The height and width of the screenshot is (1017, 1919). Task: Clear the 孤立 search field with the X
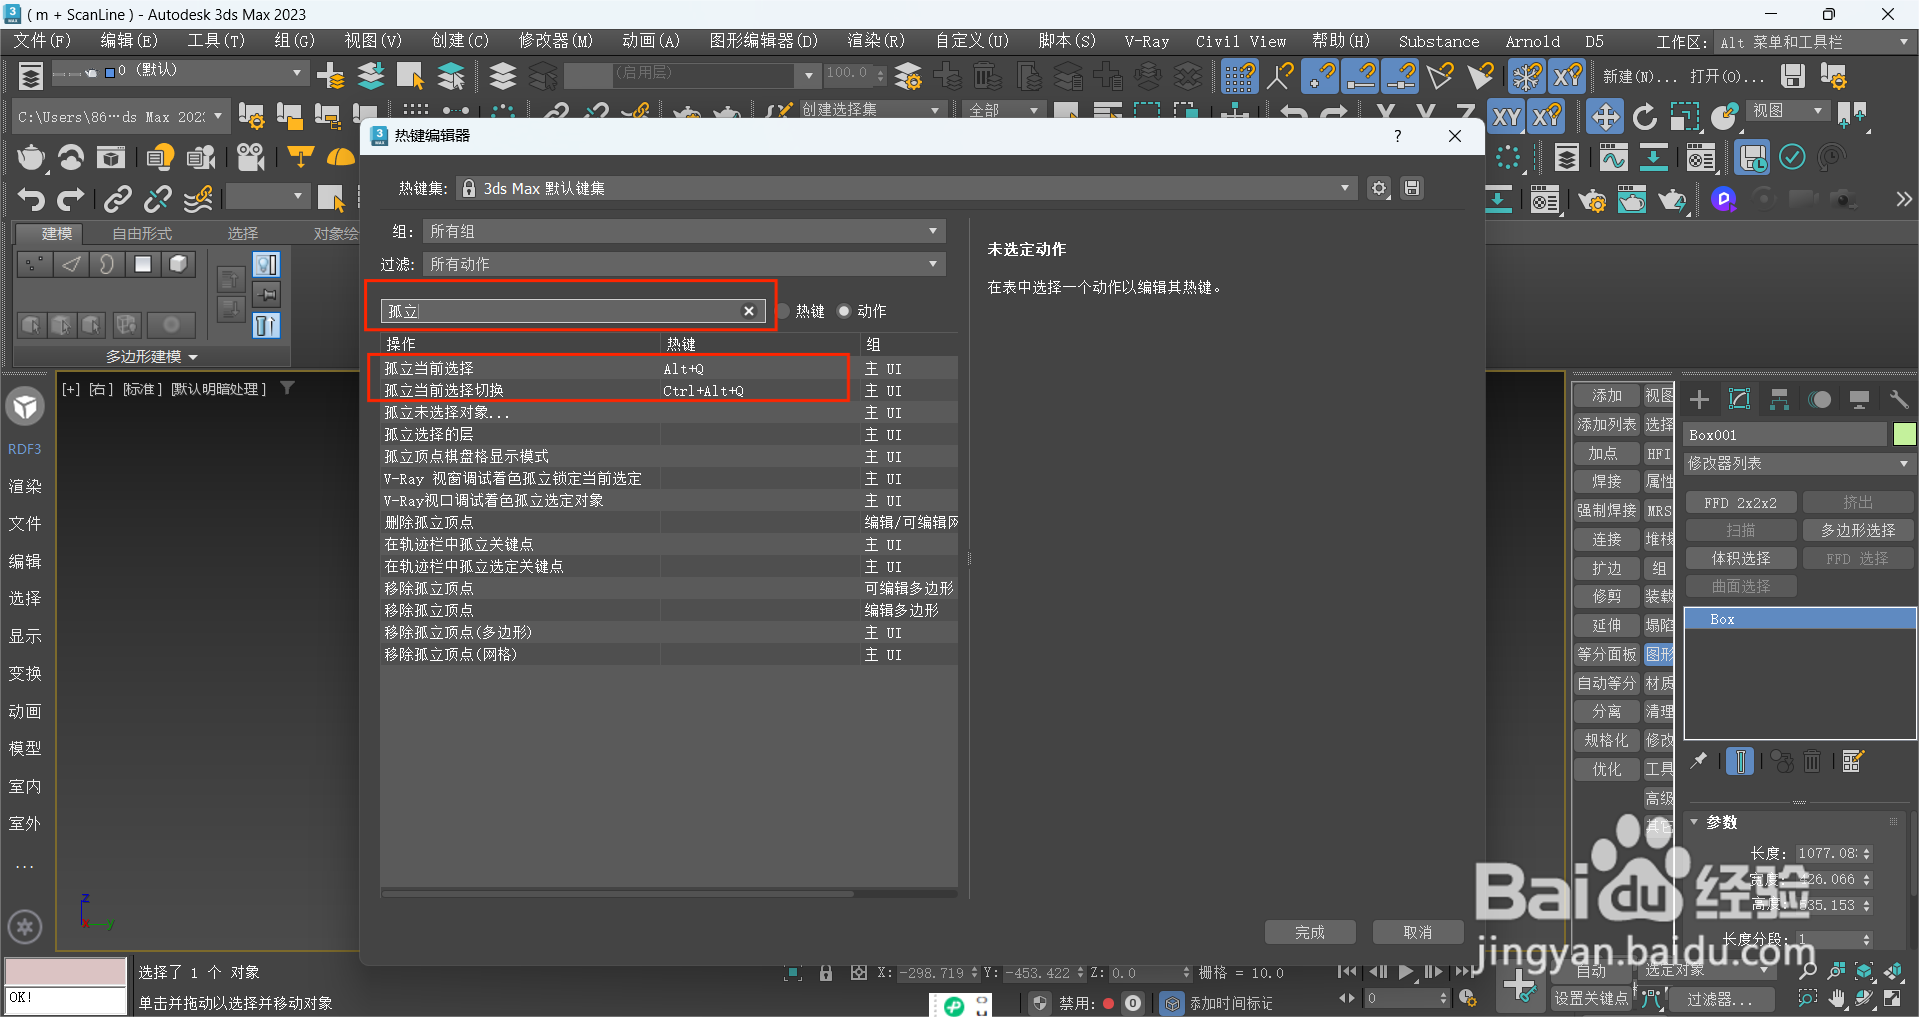(x=749, y=311)
